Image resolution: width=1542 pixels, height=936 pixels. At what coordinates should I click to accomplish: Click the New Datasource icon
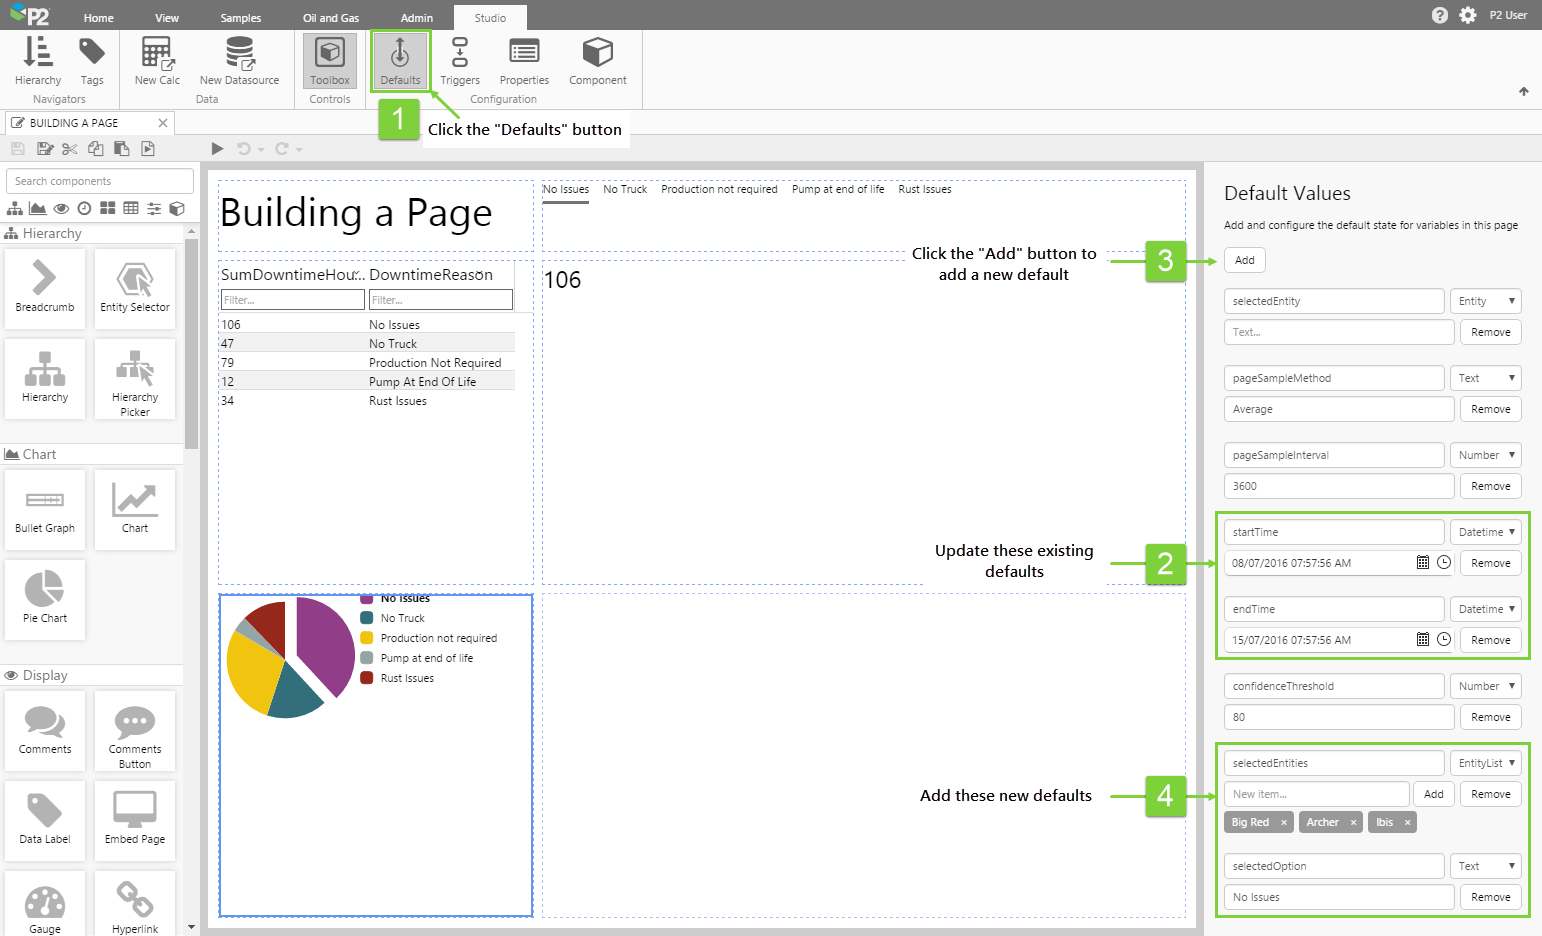[239, 60]
